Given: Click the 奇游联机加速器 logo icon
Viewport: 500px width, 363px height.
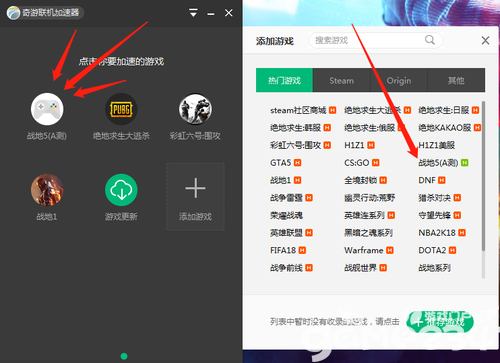Looking at the screenshot, I should pyautogui.click(x=13, y=13).
